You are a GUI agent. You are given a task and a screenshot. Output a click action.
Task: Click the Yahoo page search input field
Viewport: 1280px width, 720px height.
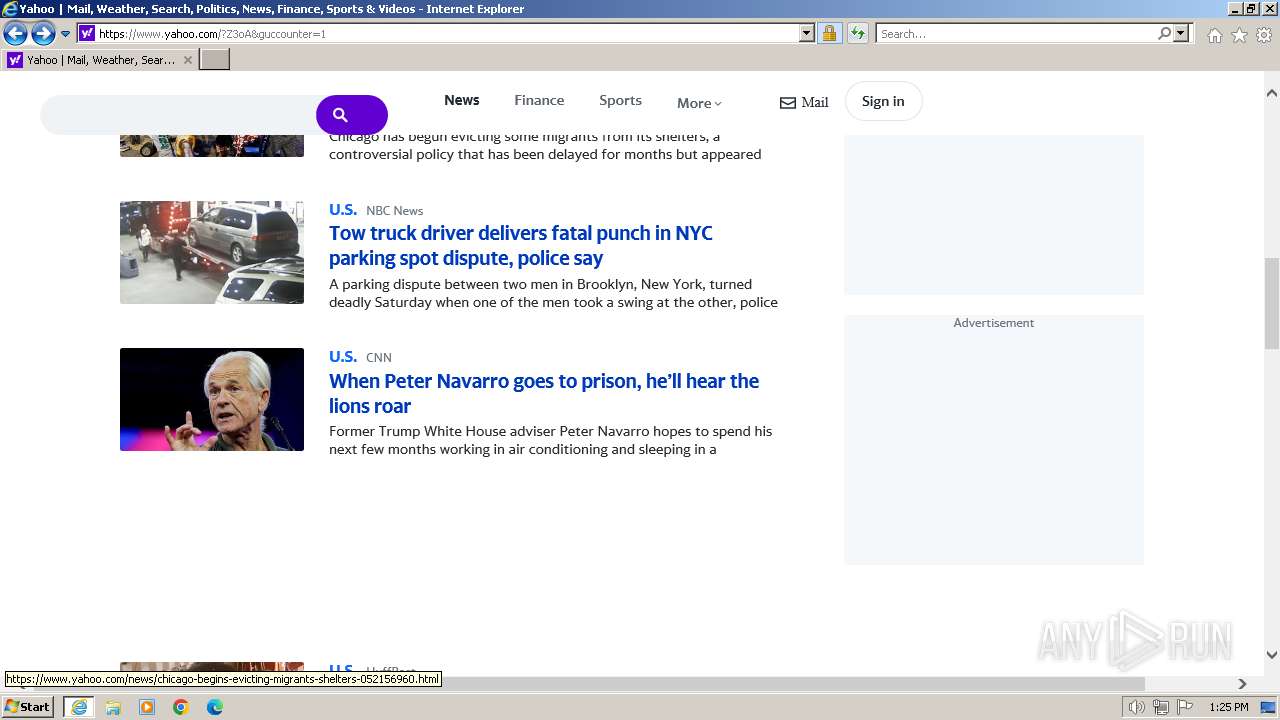pyautogui.click(x=180, y=115)
